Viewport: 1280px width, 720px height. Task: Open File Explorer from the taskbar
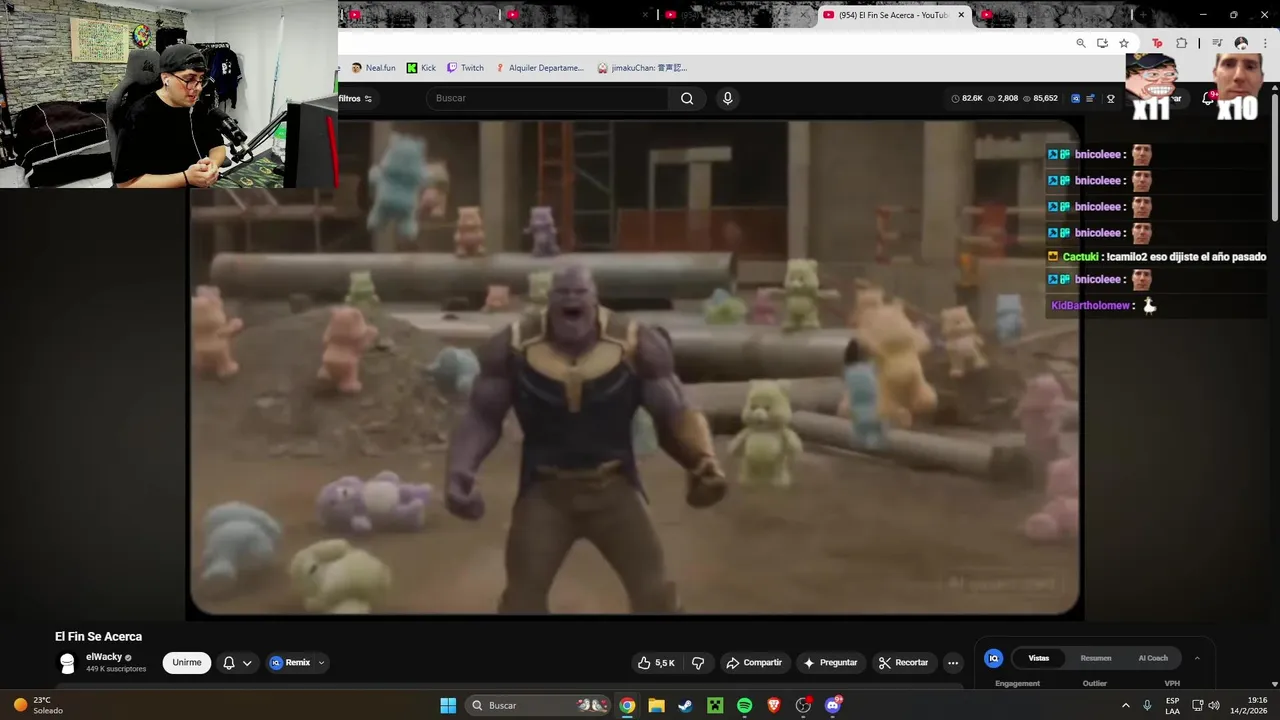click(x=656, y=705)
